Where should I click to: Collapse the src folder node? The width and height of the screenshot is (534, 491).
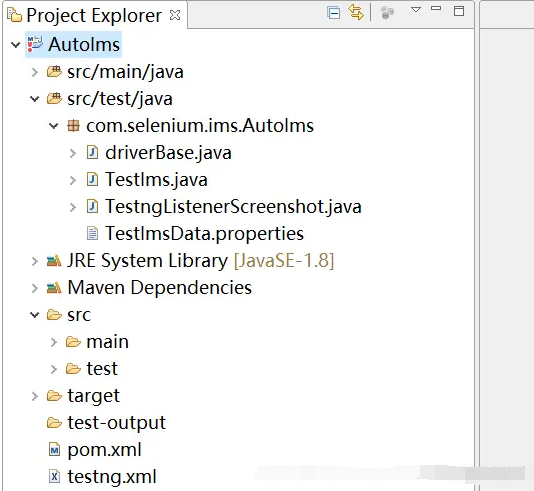(35, 315)
